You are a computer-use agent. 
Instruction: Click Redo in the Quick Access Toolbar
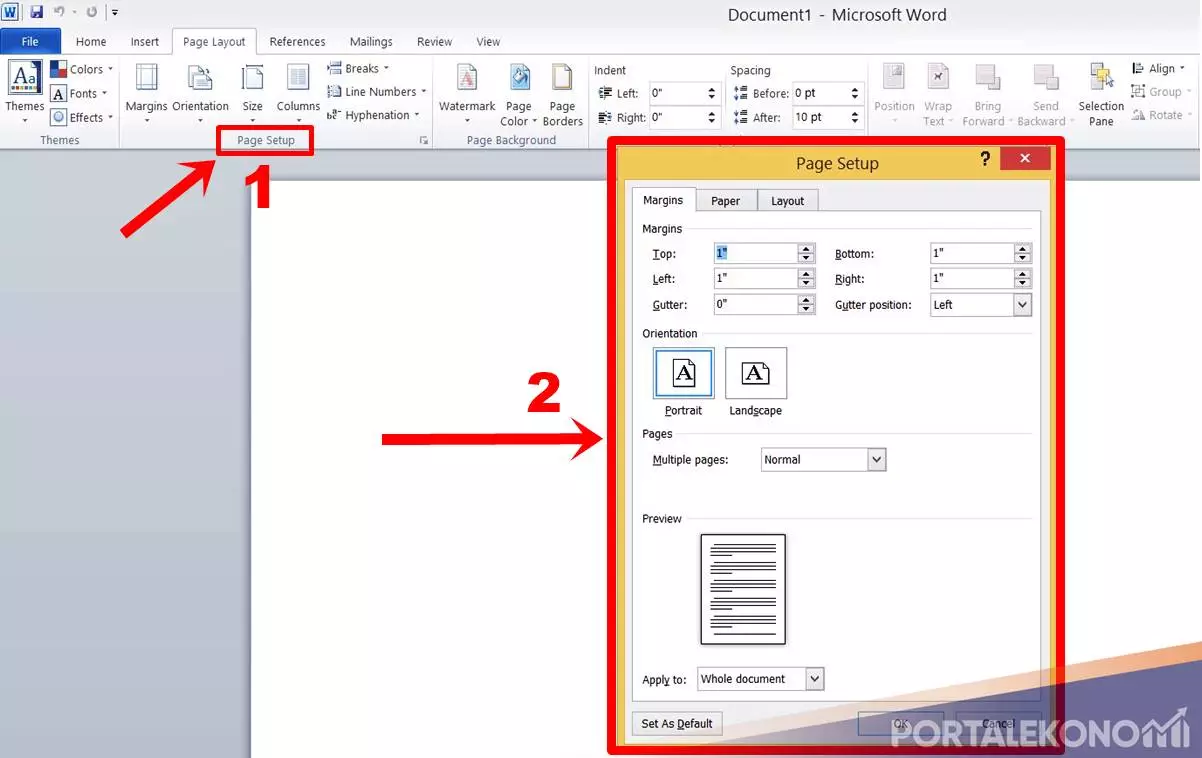[x=91, y=12]
